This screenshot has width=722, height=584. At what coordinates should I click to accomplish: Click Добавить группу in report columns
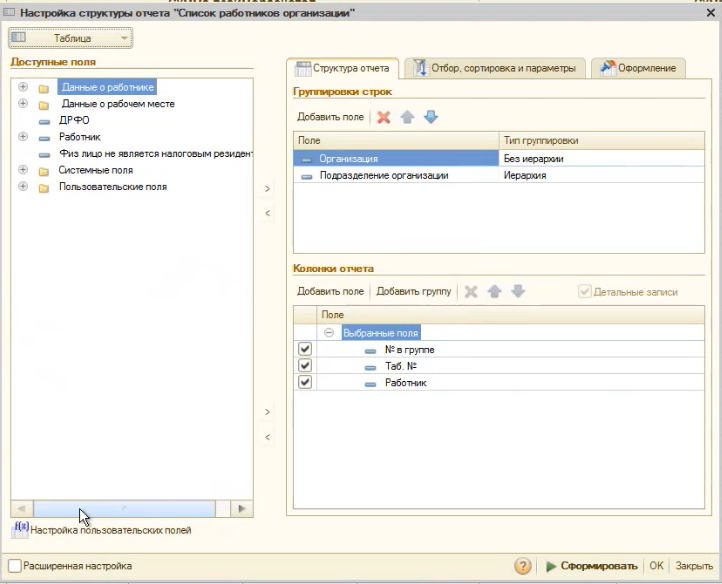[413, 292]
